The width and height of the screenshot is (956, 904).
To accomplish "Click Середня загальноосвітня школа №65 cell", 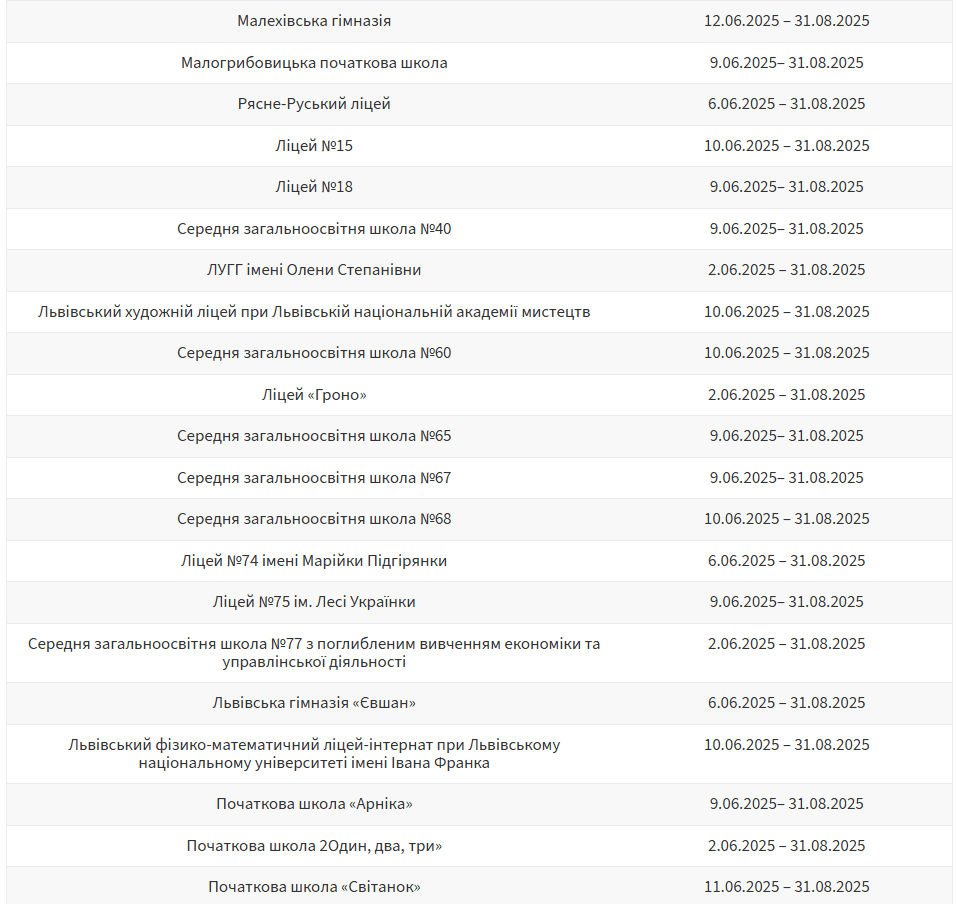I will (x=314, y=436).
